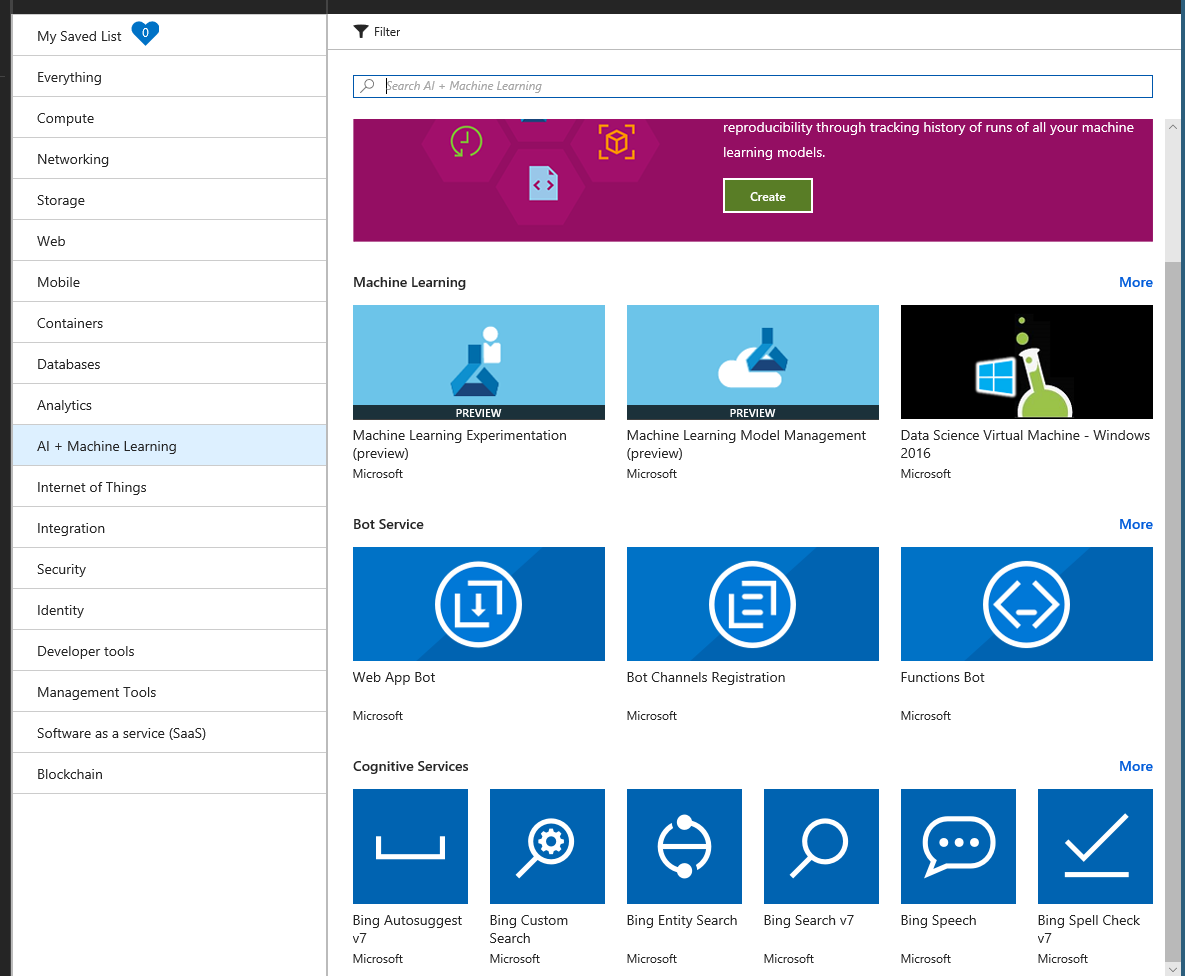
Task: Open the Bing Custom Search icon
Action: point(547,847)
